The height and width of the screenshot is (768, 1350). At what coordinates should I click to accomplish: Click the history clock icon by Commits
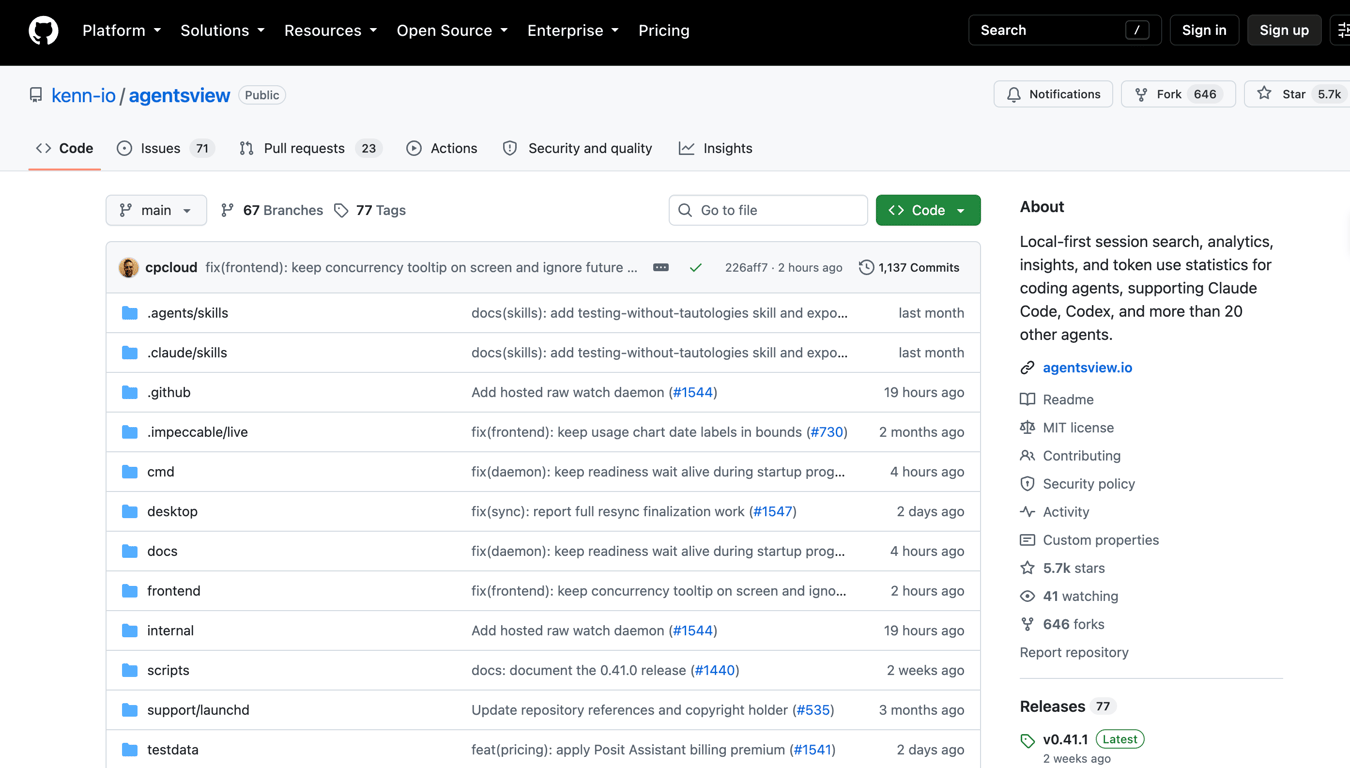pos(866,267)
